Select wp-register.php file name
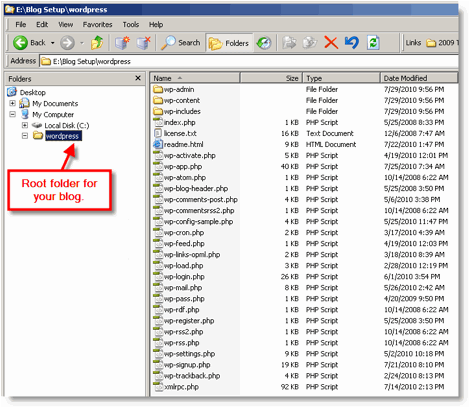Screen dimensions: 470x408 (x=189, y=321)
